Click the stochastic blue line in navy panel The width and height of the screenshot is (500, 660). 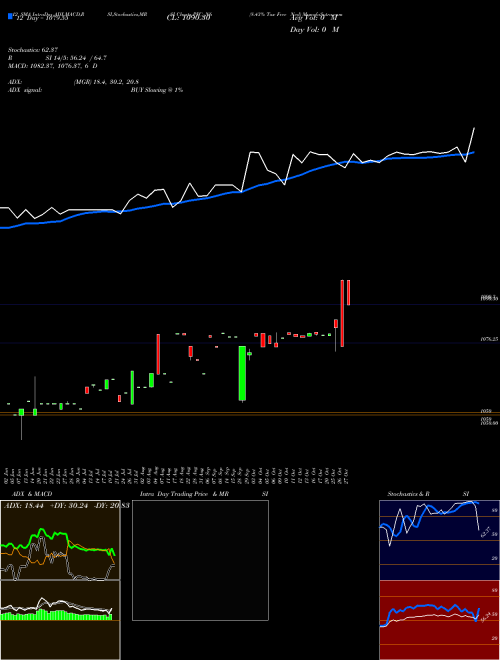coord(429,519)
